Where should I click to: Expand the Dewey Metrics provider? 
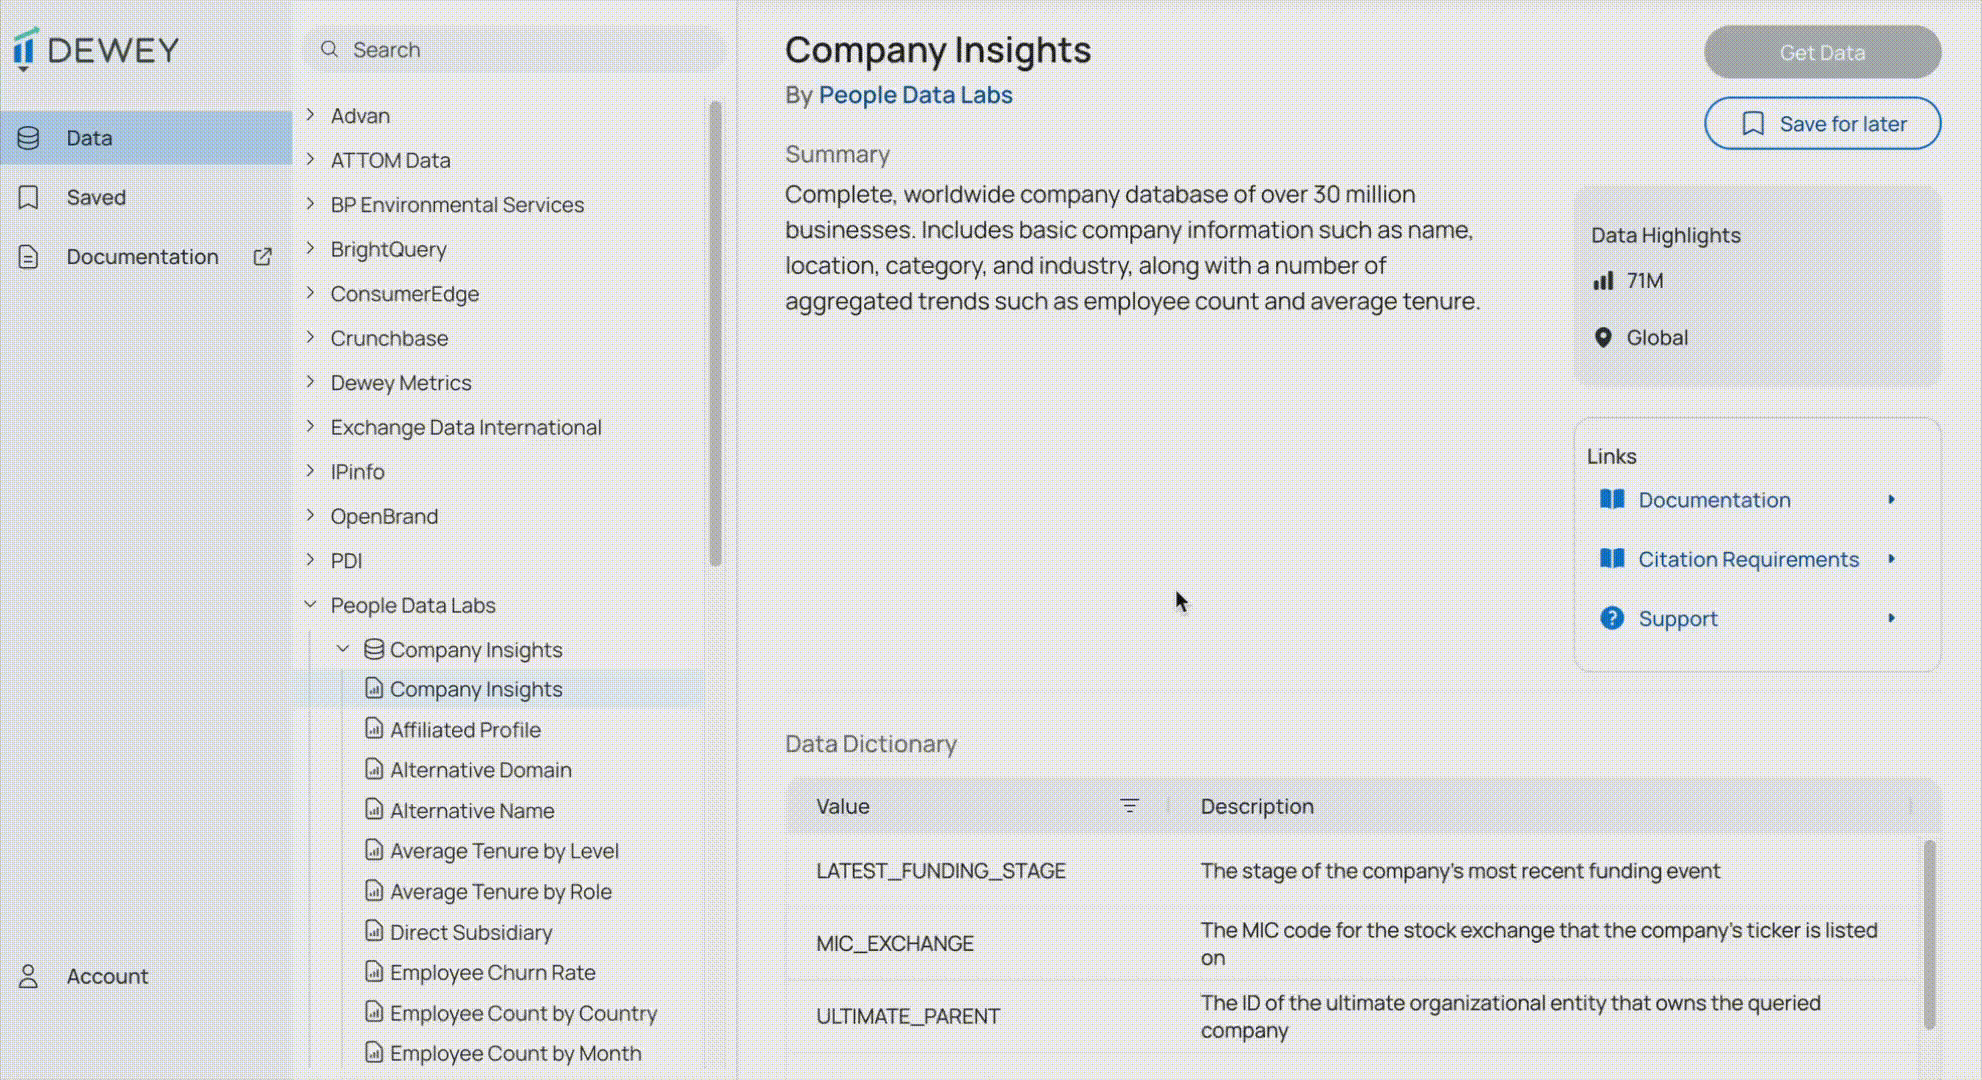pos(310,382)
